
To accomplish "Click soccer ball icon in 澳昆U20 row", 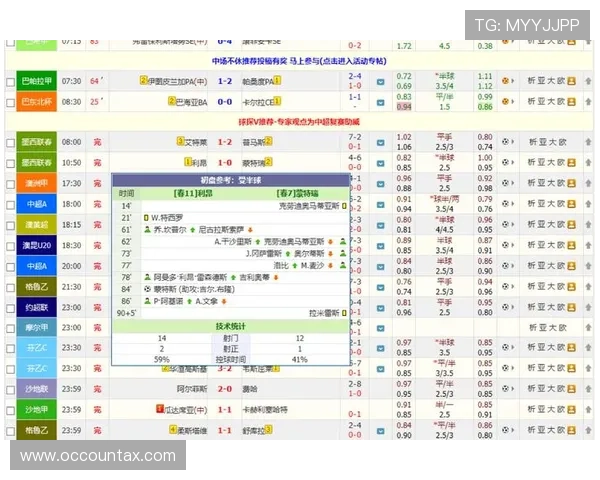I will tap(505, 245).
